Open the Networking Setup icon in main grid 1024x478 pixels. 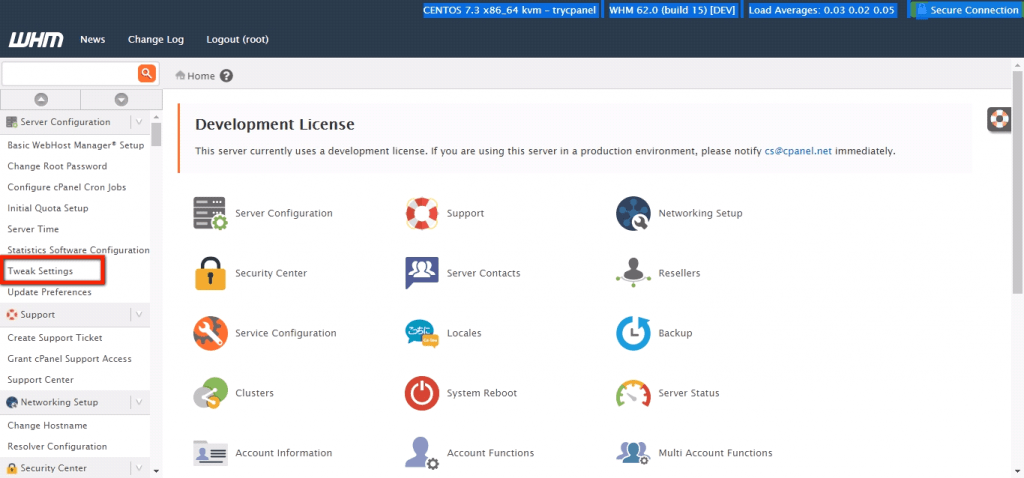(x=633, y=214)
